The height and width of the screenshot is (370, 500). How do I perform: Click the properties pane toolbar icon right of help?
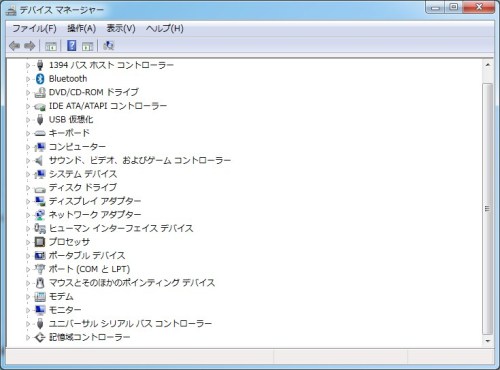coord(88,46)
